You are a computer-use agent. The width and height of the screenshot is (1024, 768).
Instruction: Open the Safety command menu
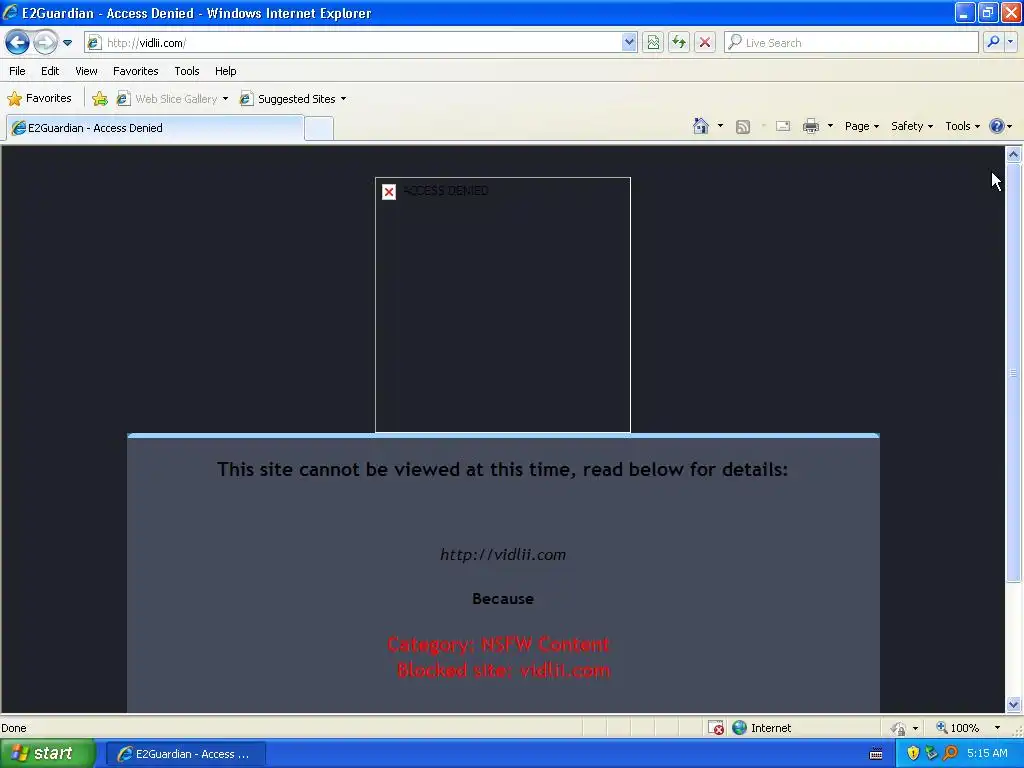(912, 126)
